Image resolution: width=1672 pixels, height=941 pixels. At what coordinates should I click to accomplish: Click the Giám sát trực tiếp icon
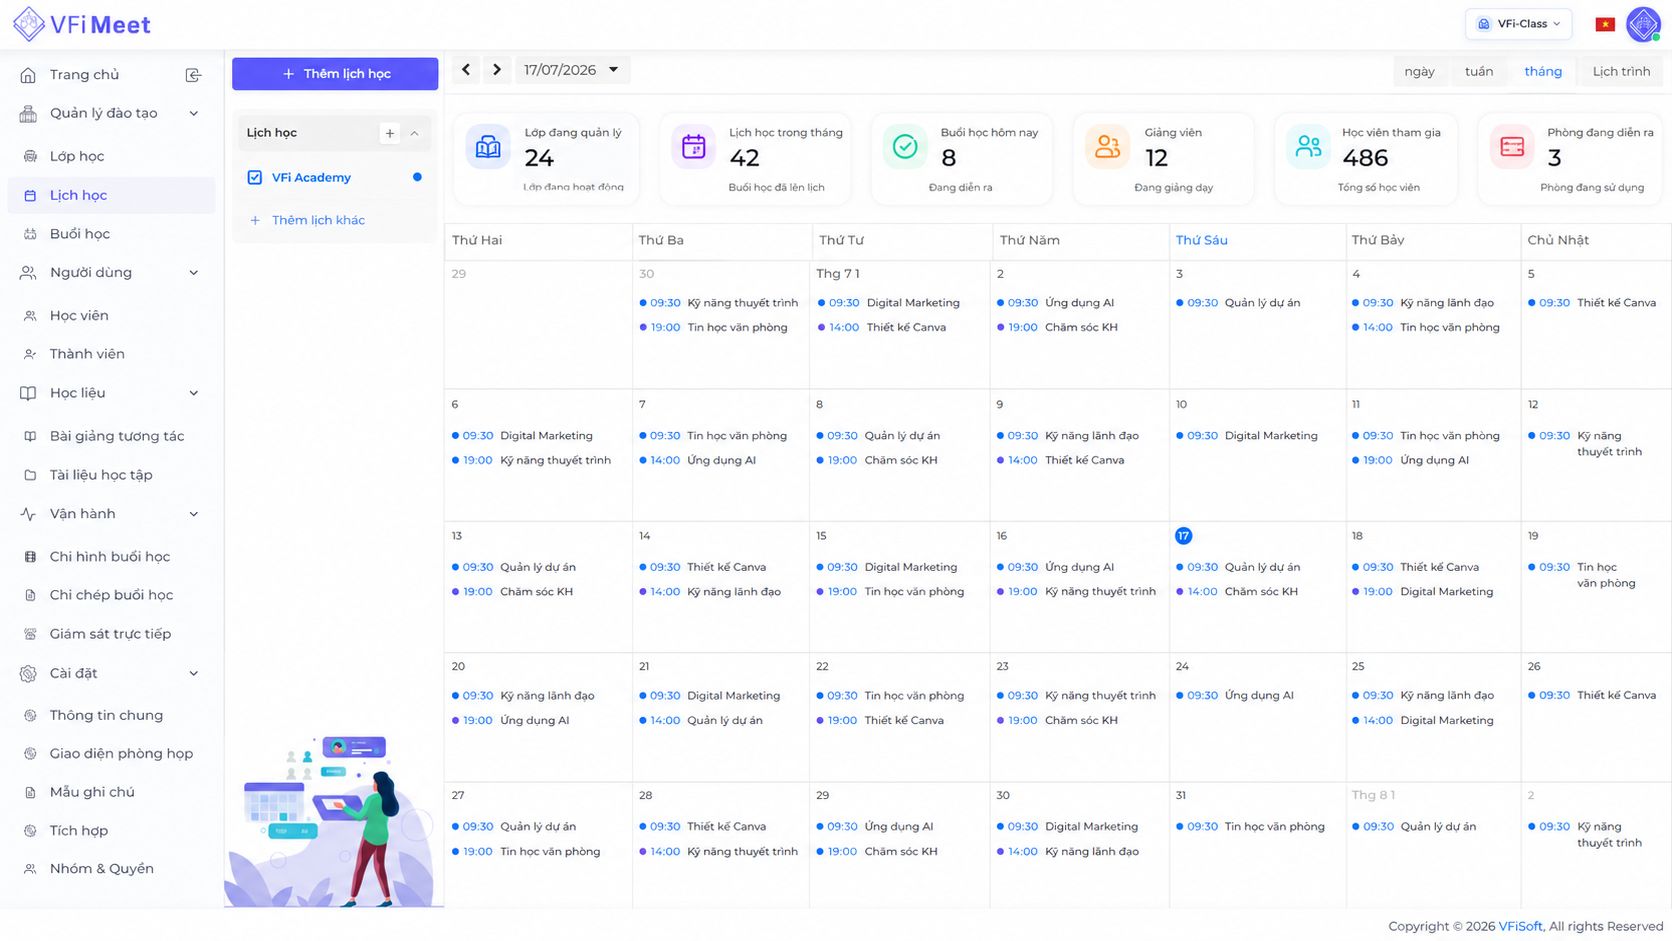[30, 634]
